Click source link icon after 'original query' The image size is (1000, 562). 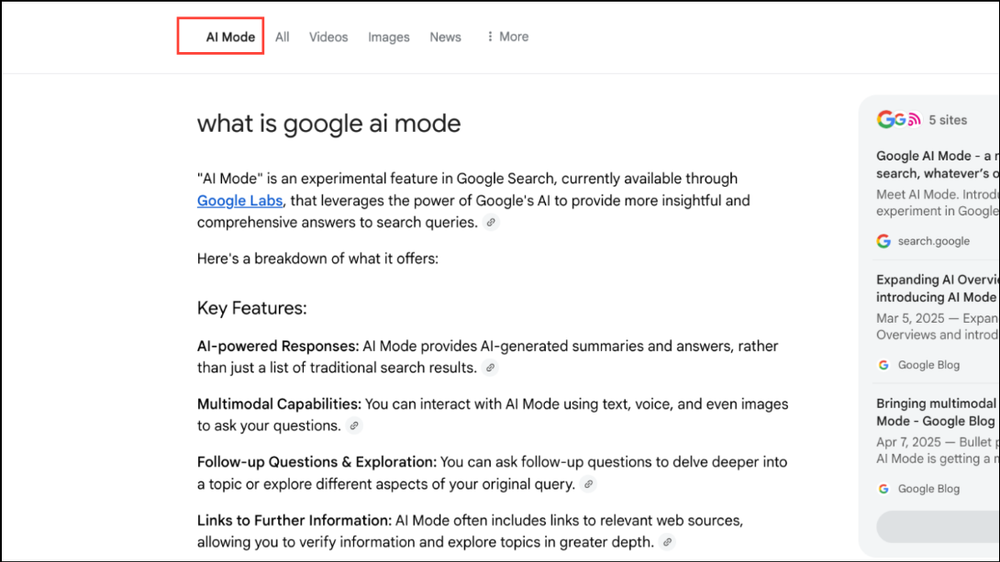coord(588,484)
